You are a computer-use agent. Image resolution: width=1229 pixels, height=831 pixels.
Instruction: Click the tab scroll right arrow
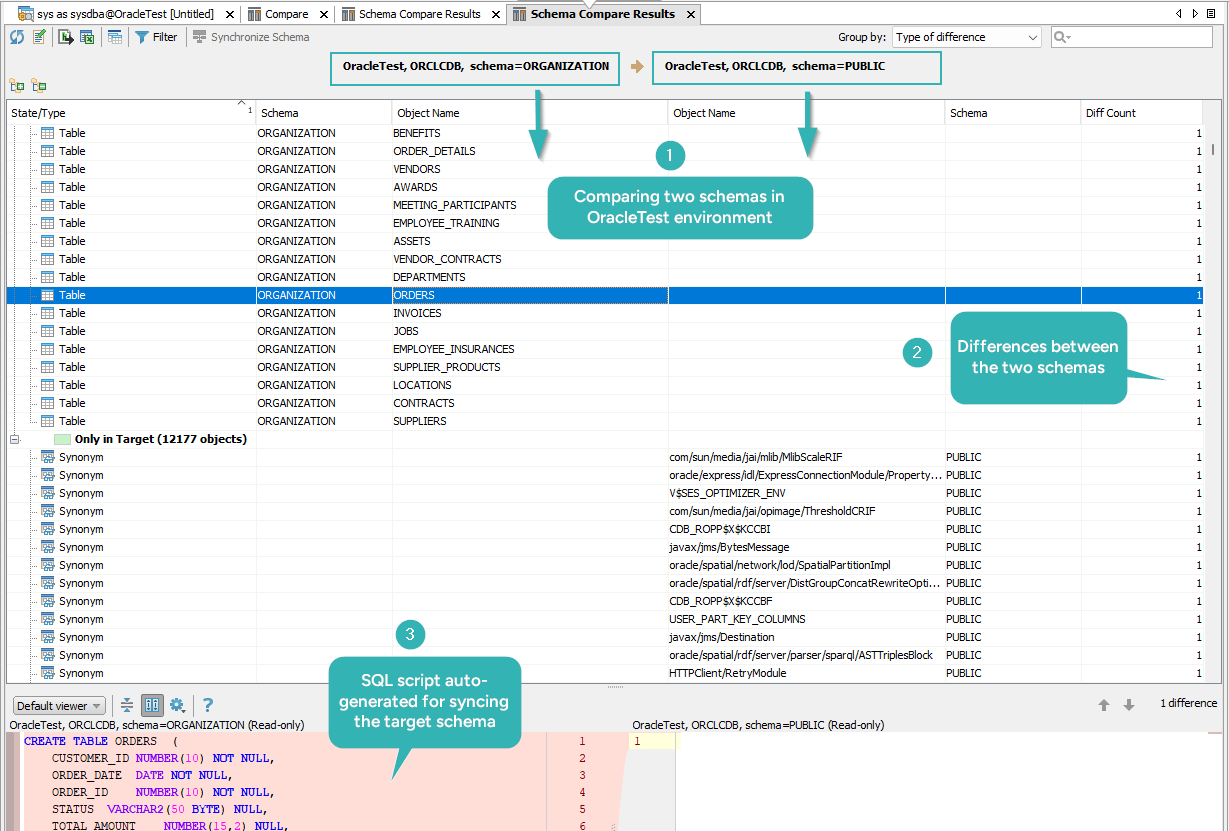(x=1196, y=14)
